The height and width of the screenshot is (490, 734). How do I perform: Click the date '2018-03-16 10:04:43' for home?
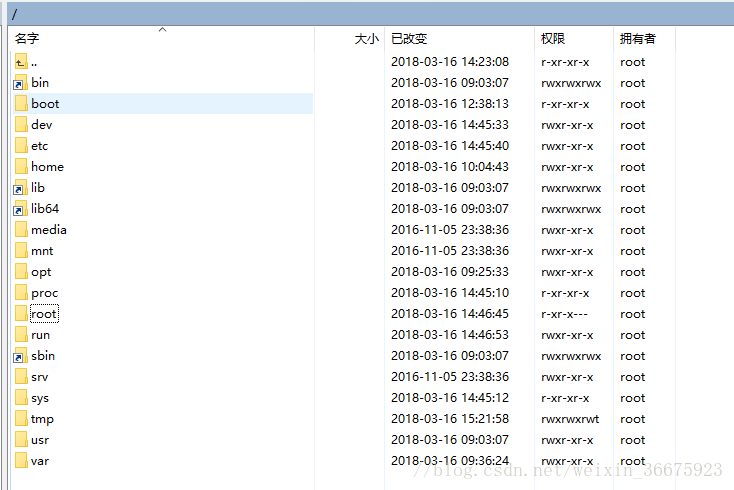(x=450, y=167)
